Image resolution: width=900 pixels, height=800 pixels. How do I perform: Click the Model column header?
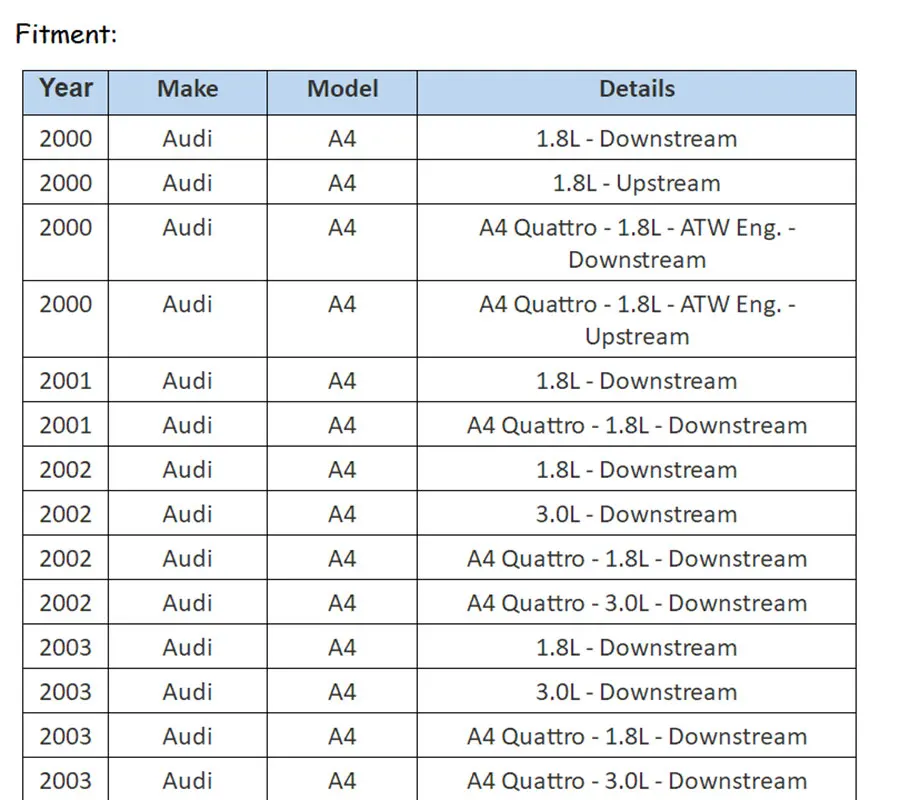[x=342, y=92]
